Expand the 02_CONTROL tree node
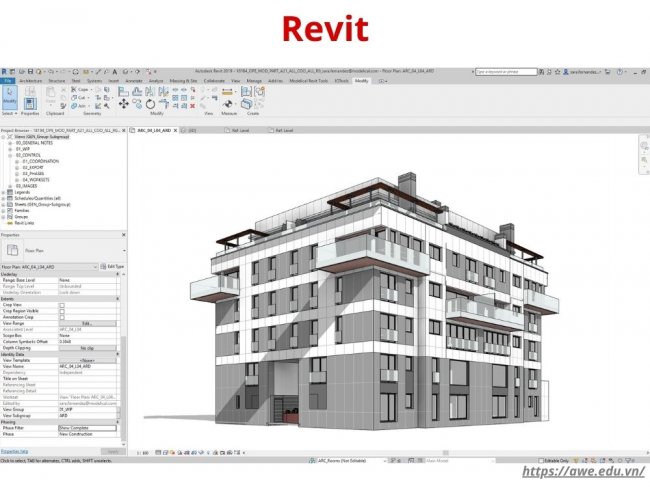Viewport: 650px width, 488px height. (x=10, y=155)
